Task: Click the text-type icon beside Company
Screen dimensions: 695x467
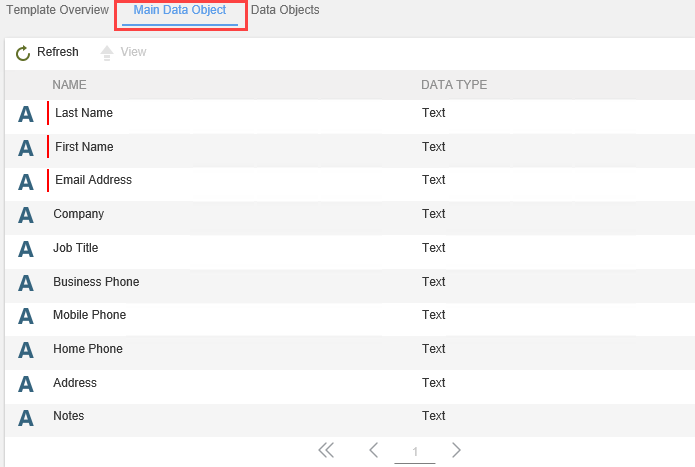Action: (x=26, y=215)
